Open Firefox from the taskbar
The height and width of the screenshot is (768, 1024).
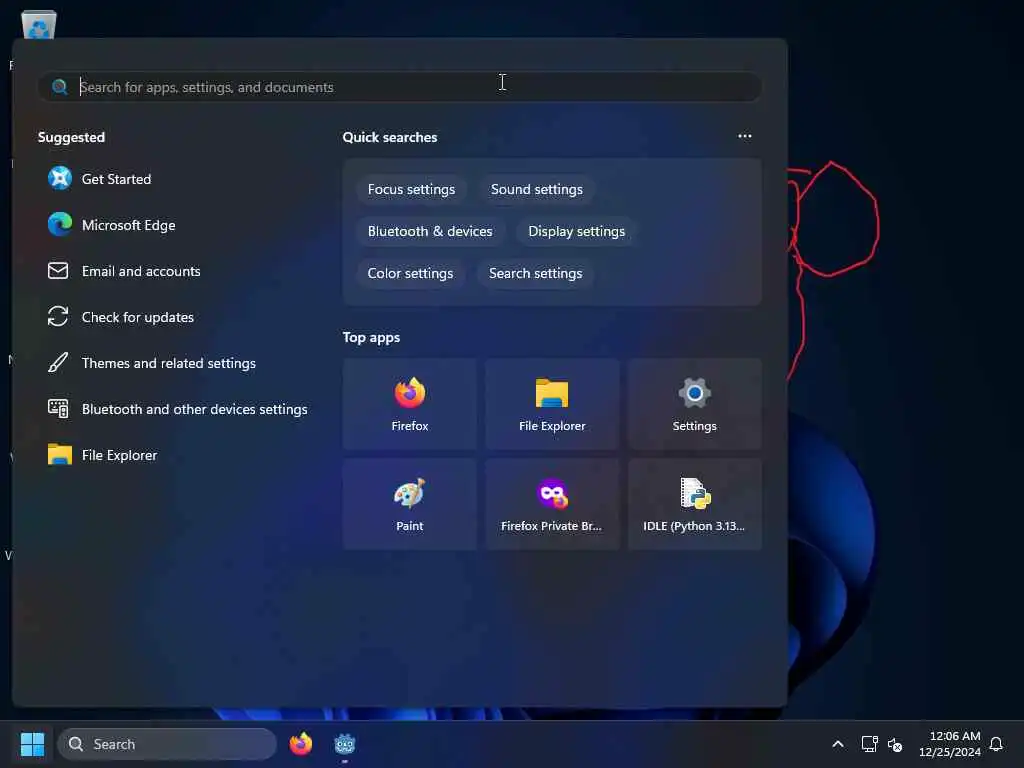point(300,744)
